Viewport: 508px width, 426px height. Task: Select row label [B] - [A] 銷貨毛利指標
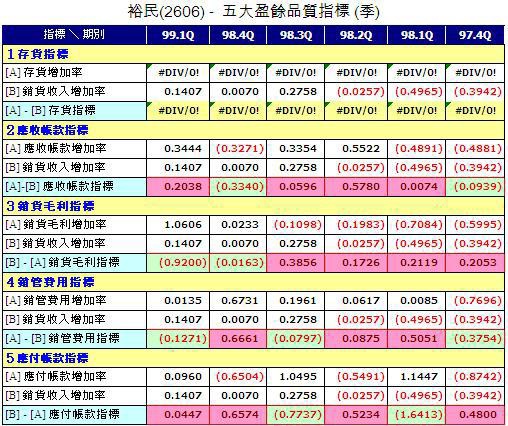[74, 263]
